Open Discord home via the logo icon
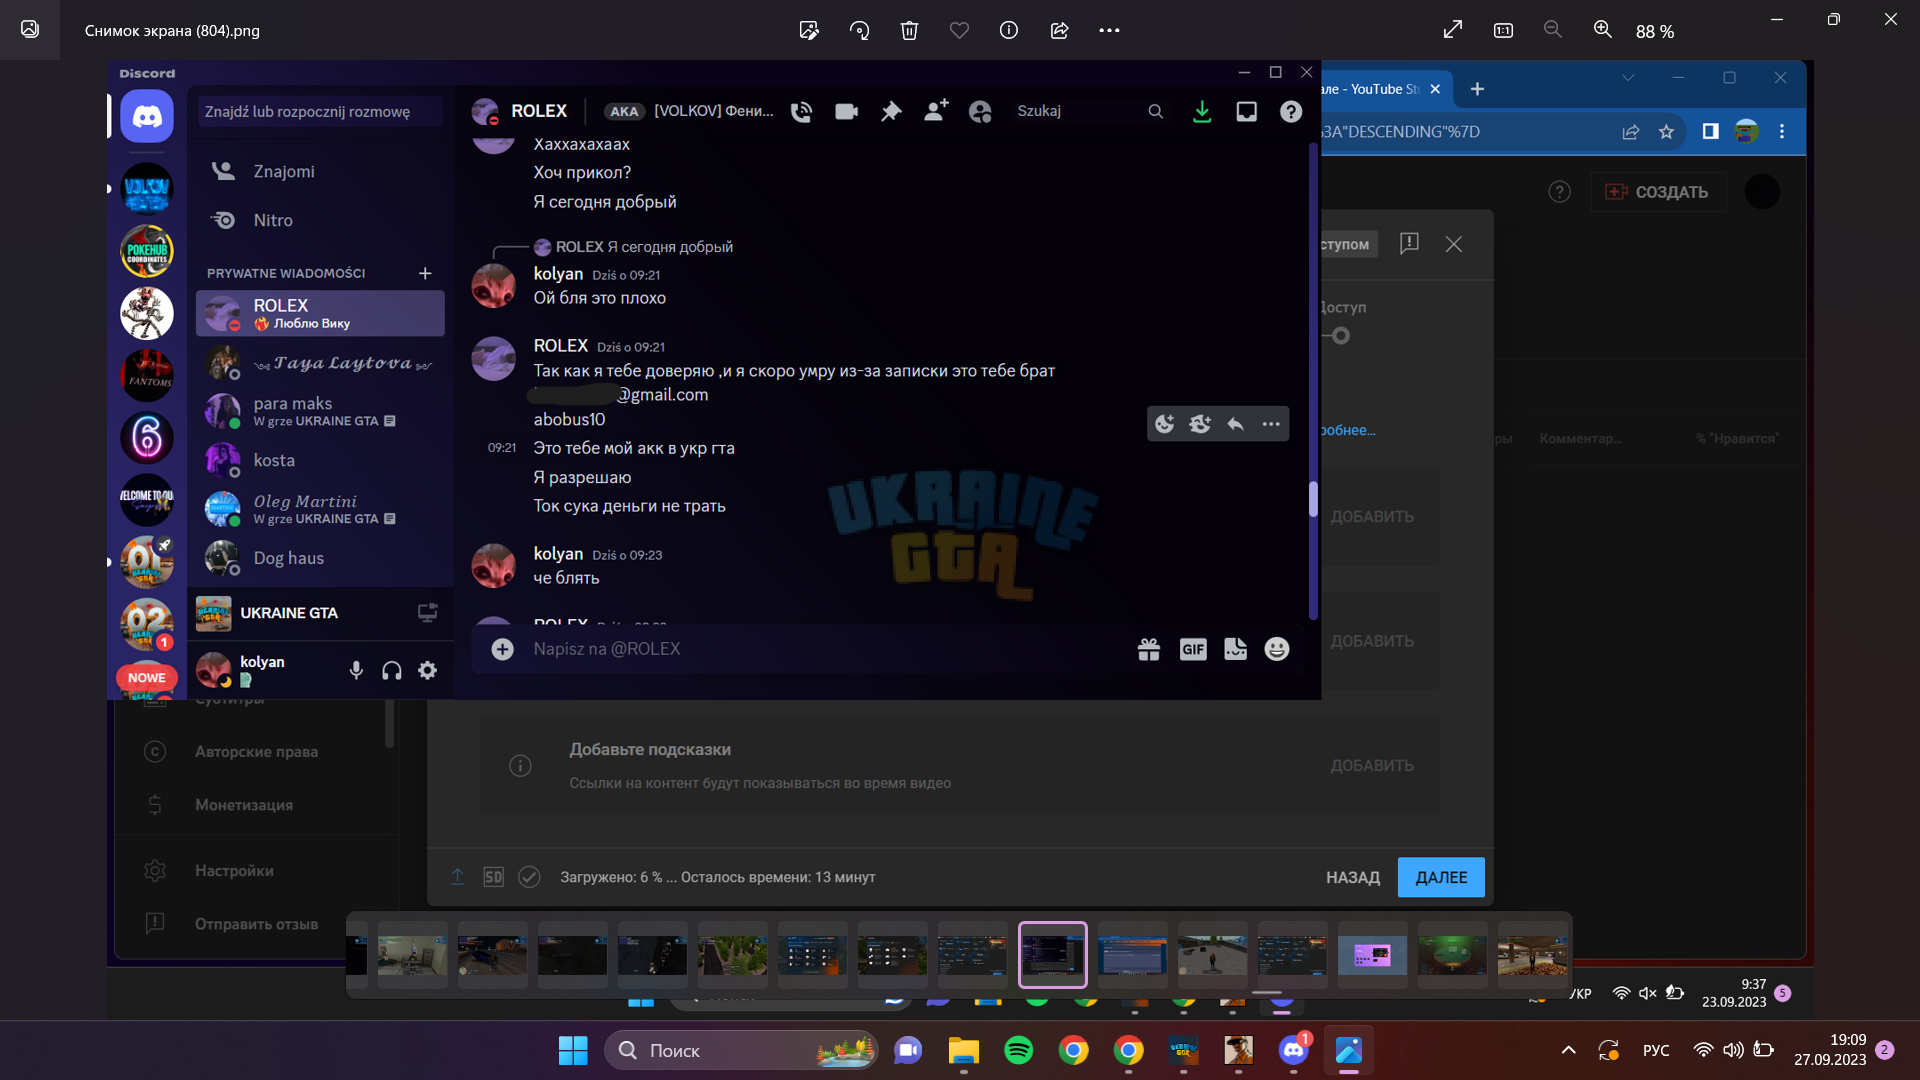 tap(147, 116)
